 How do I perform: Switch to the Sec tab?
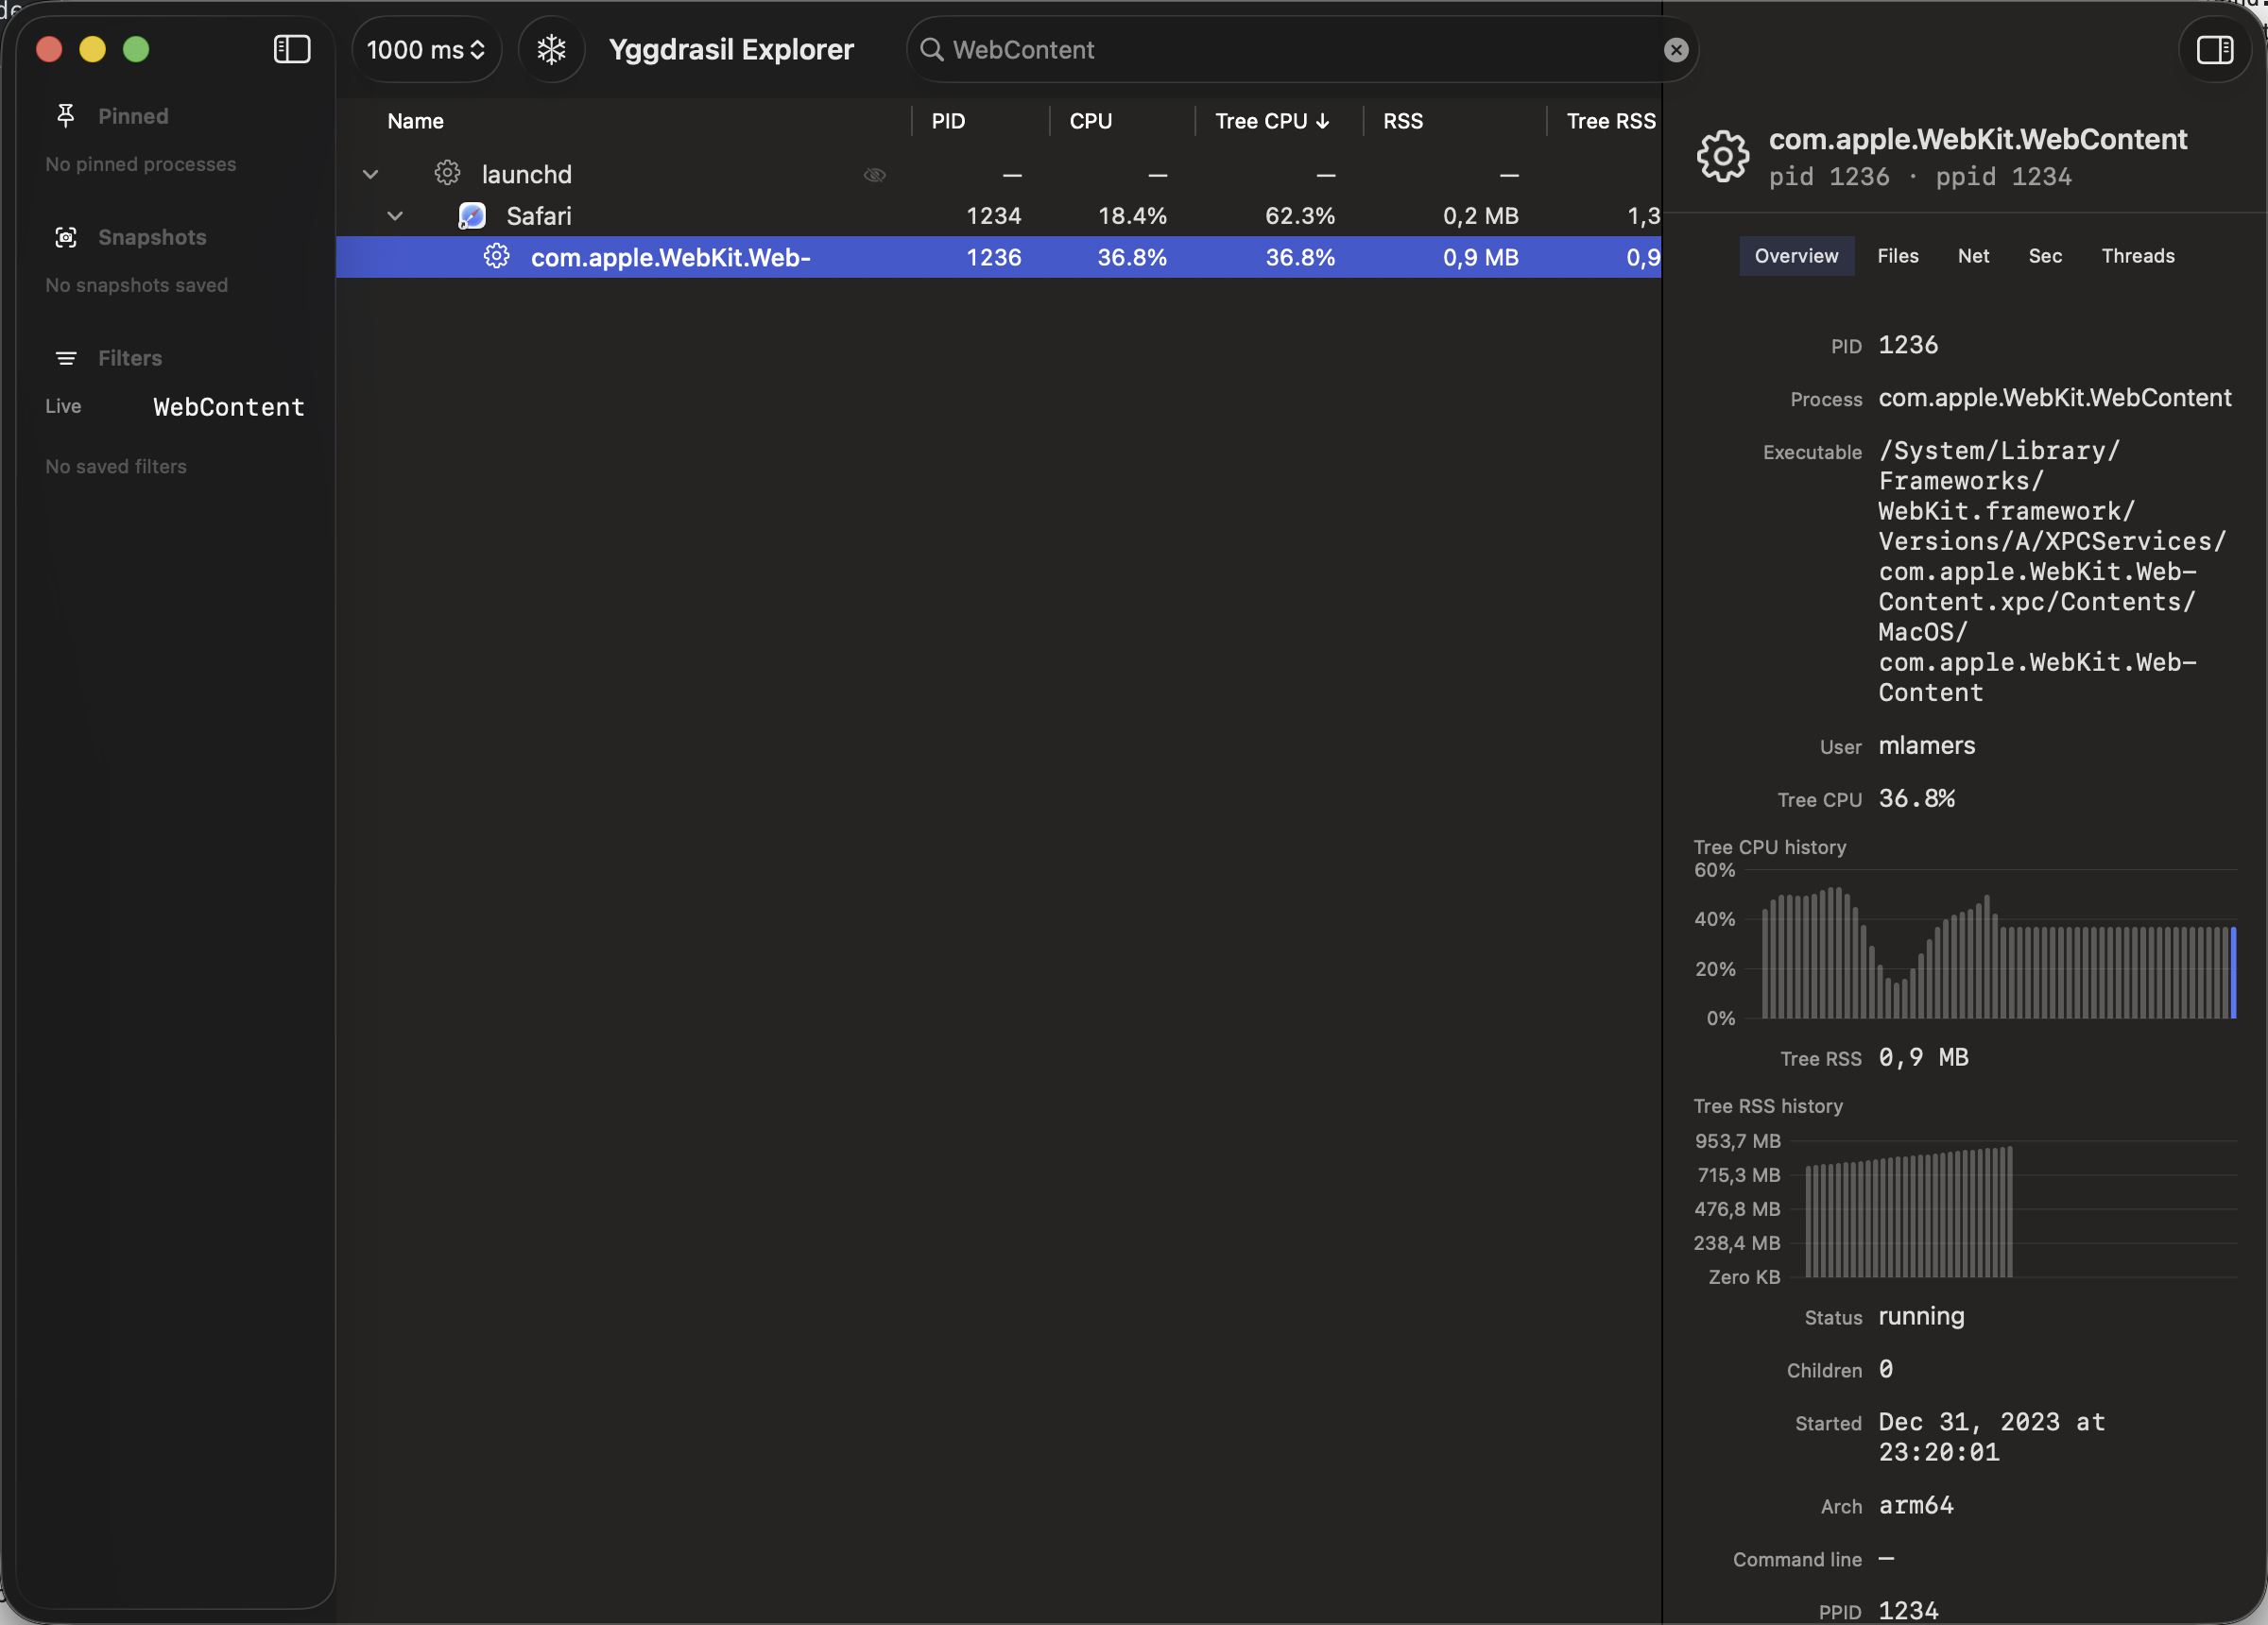tap(2045, 256)
